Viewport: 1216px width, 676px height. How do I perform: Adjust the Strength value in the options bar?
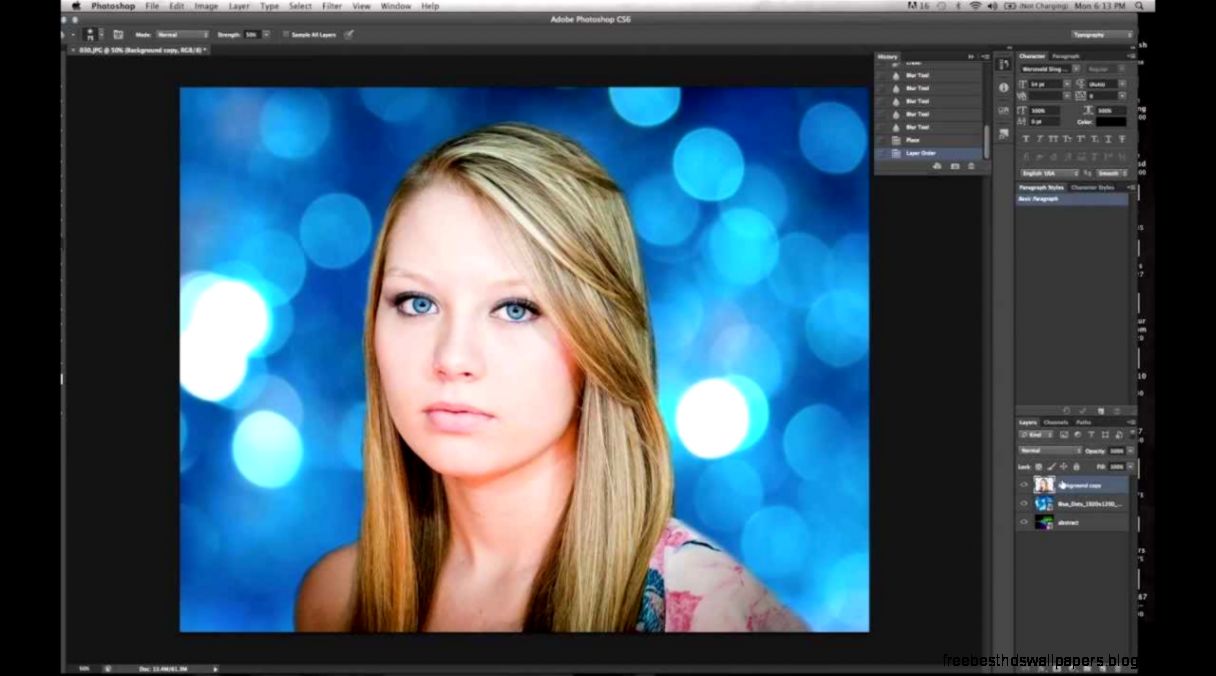[x=250, y=33]
